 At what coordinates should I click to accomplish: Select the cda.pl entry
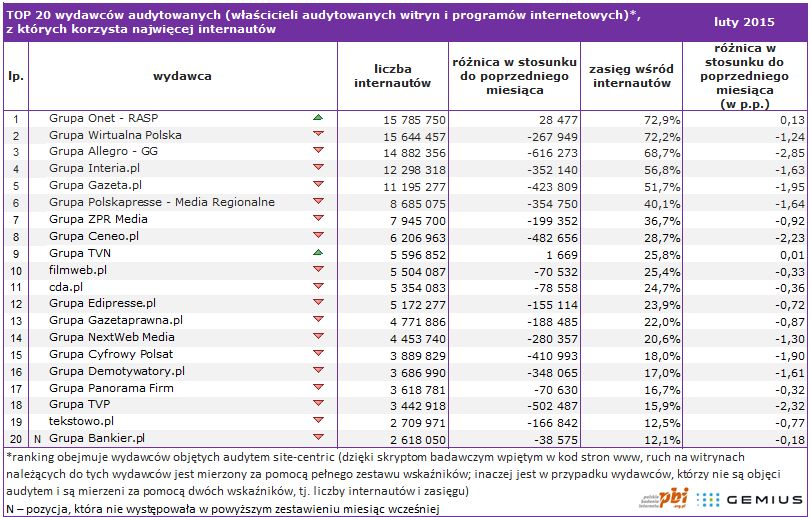tap(66, 287)
